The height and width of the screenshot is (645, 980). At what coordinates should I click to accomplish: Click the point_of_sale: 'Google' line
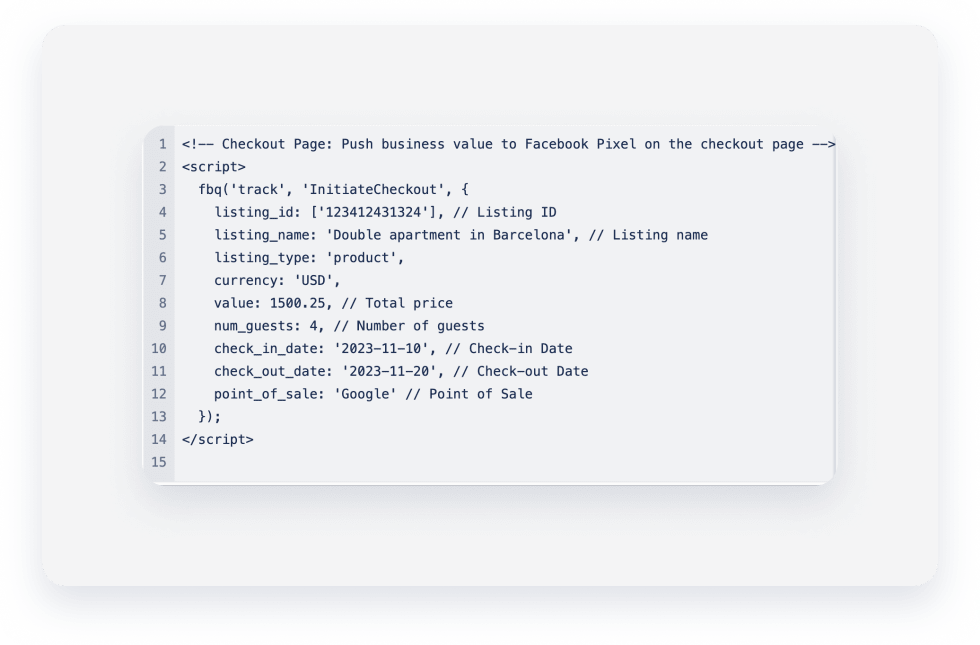[x=373, y=394]
